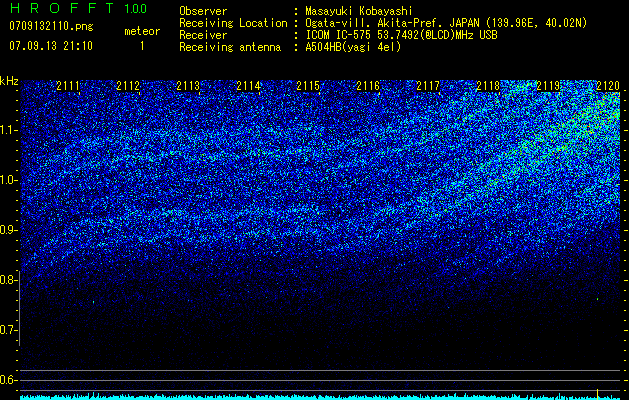Screen dimensions: 629x400
Task: Click time marker 2117 on spectrogram
Action: (x=428, y=86)
